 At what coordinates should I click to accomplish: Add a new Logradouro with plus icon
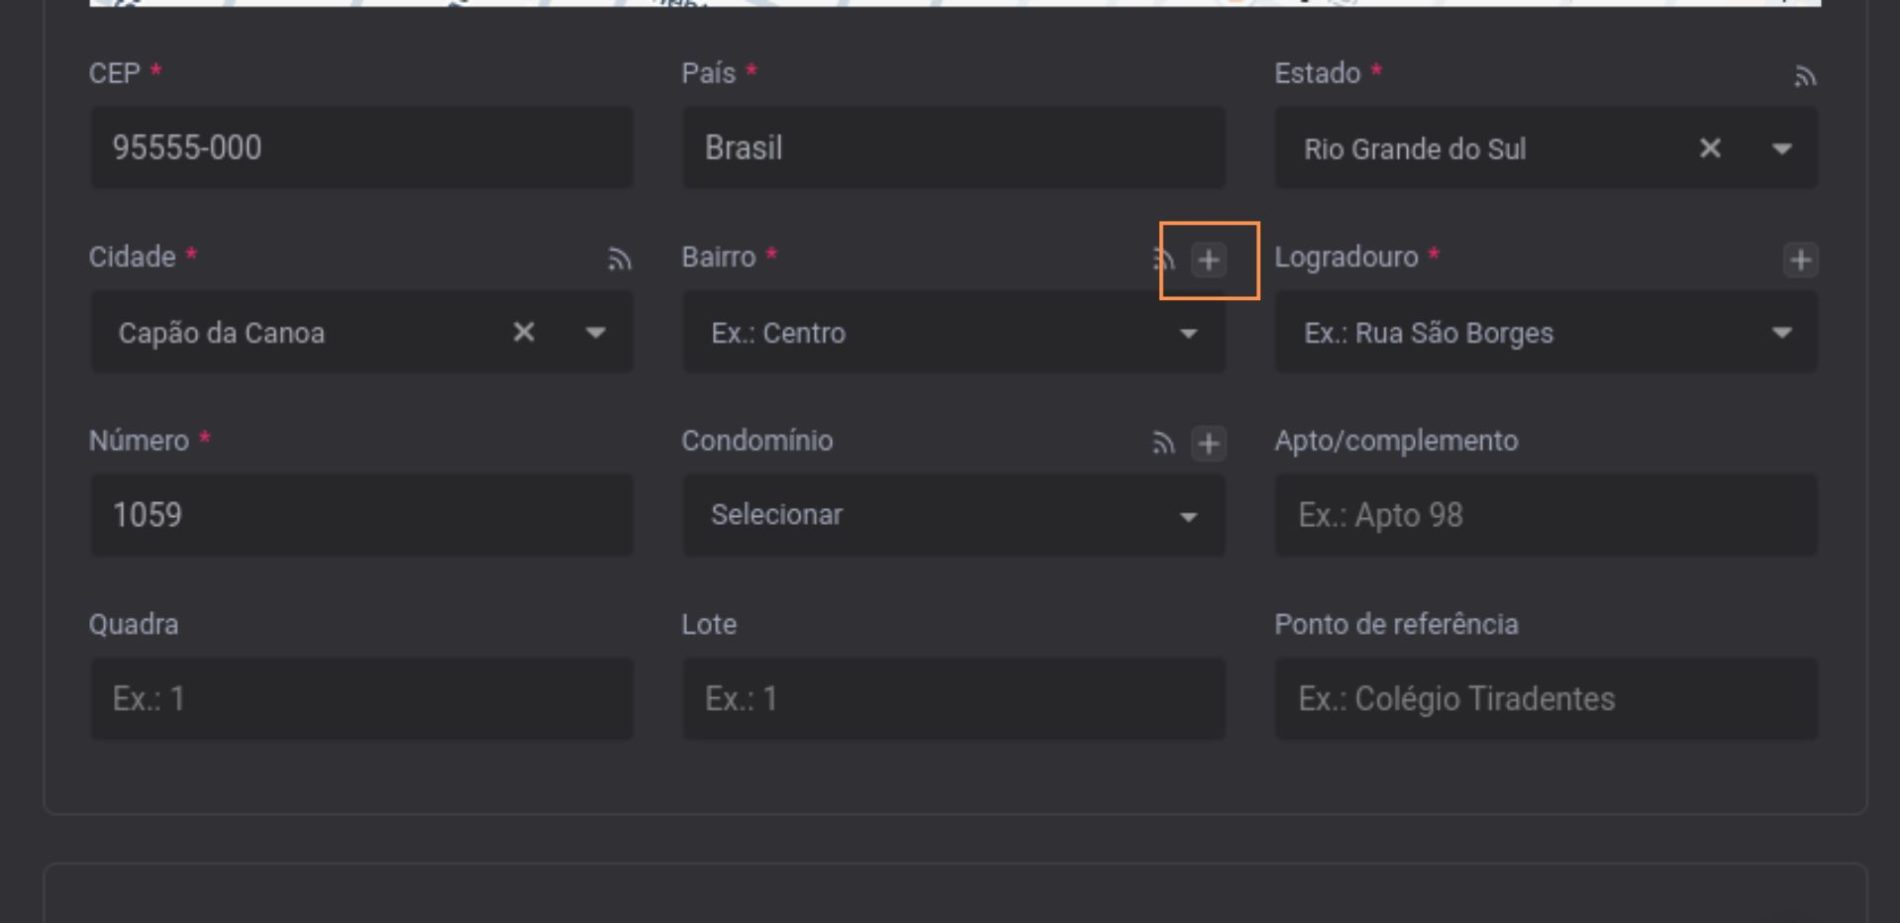click(x=1800, y=260)
